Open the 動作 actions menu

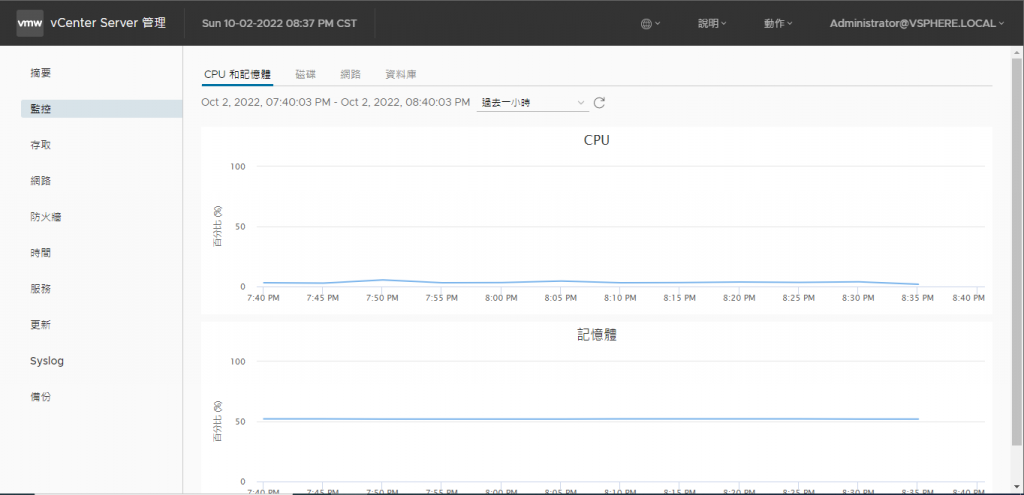[x=778, y=24]
